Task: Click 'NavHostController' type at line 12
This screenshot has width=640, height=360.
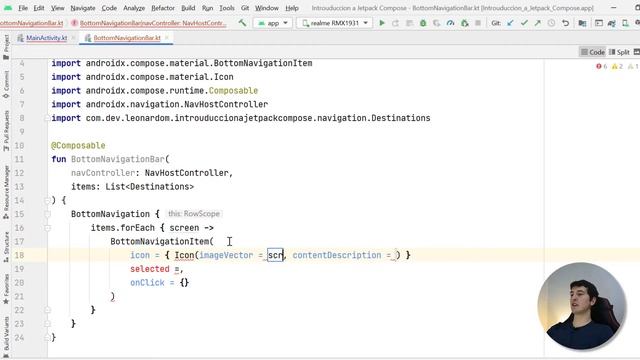Action: (186, 173)
